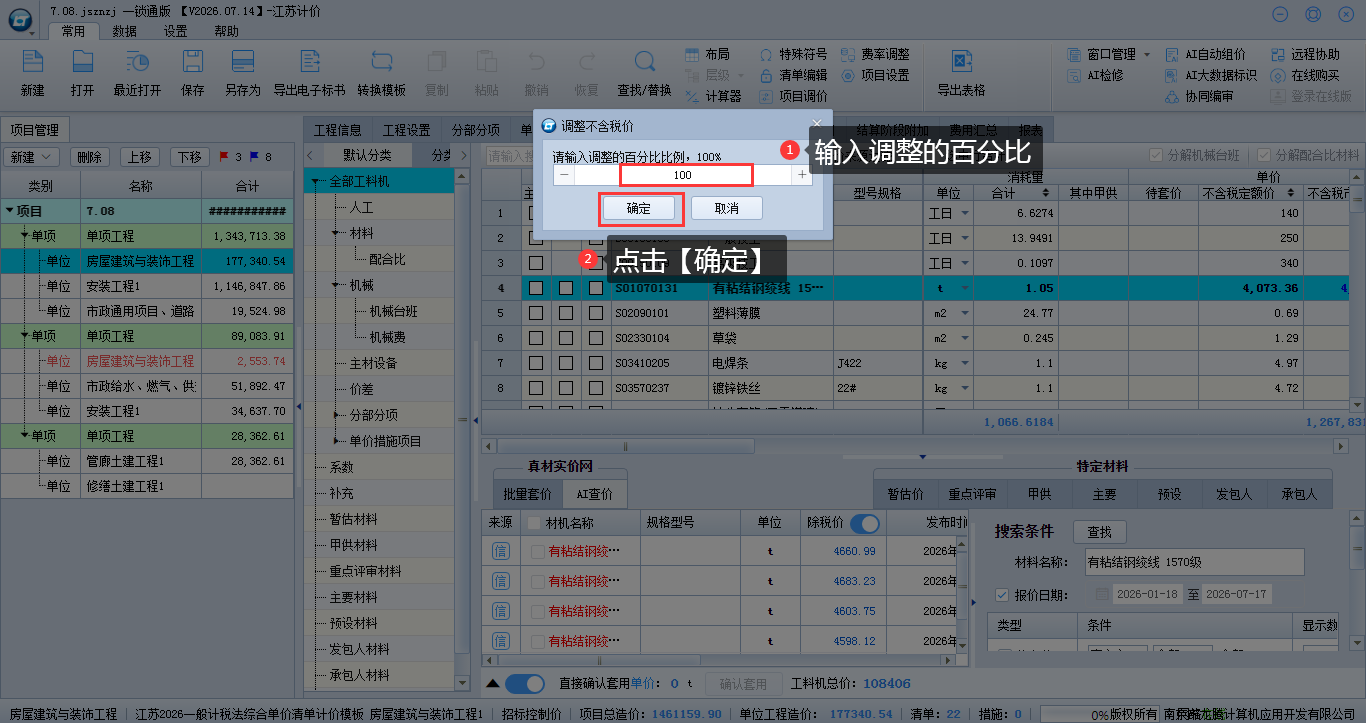Collapse 单项工程 node totaling 1,343,713.38
1366x723 pixels.
click(x=24, y=236)
